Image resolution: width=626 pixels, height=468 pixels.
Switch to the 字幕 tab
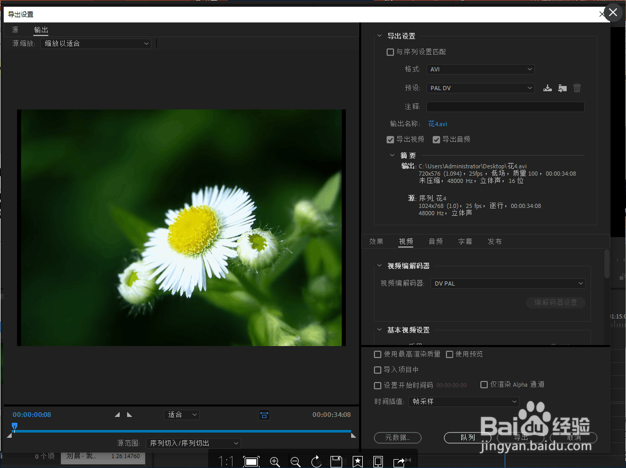pyautogui.click(x=465, y=241)
